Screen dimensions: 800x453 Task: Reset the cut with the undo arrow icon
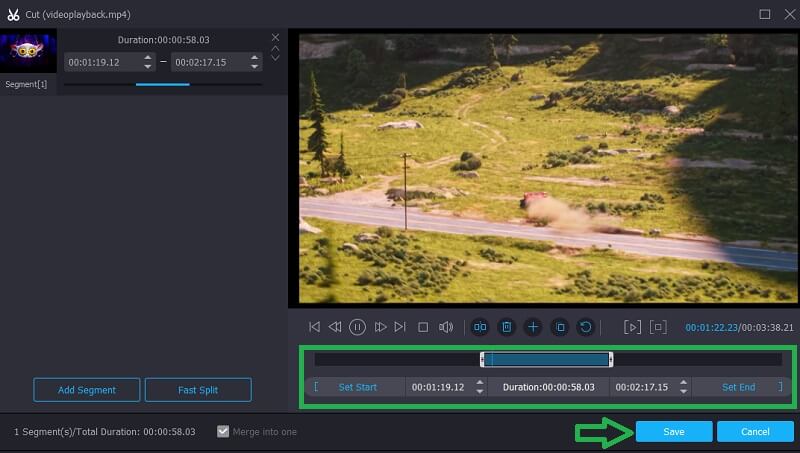tap(586, 327)
